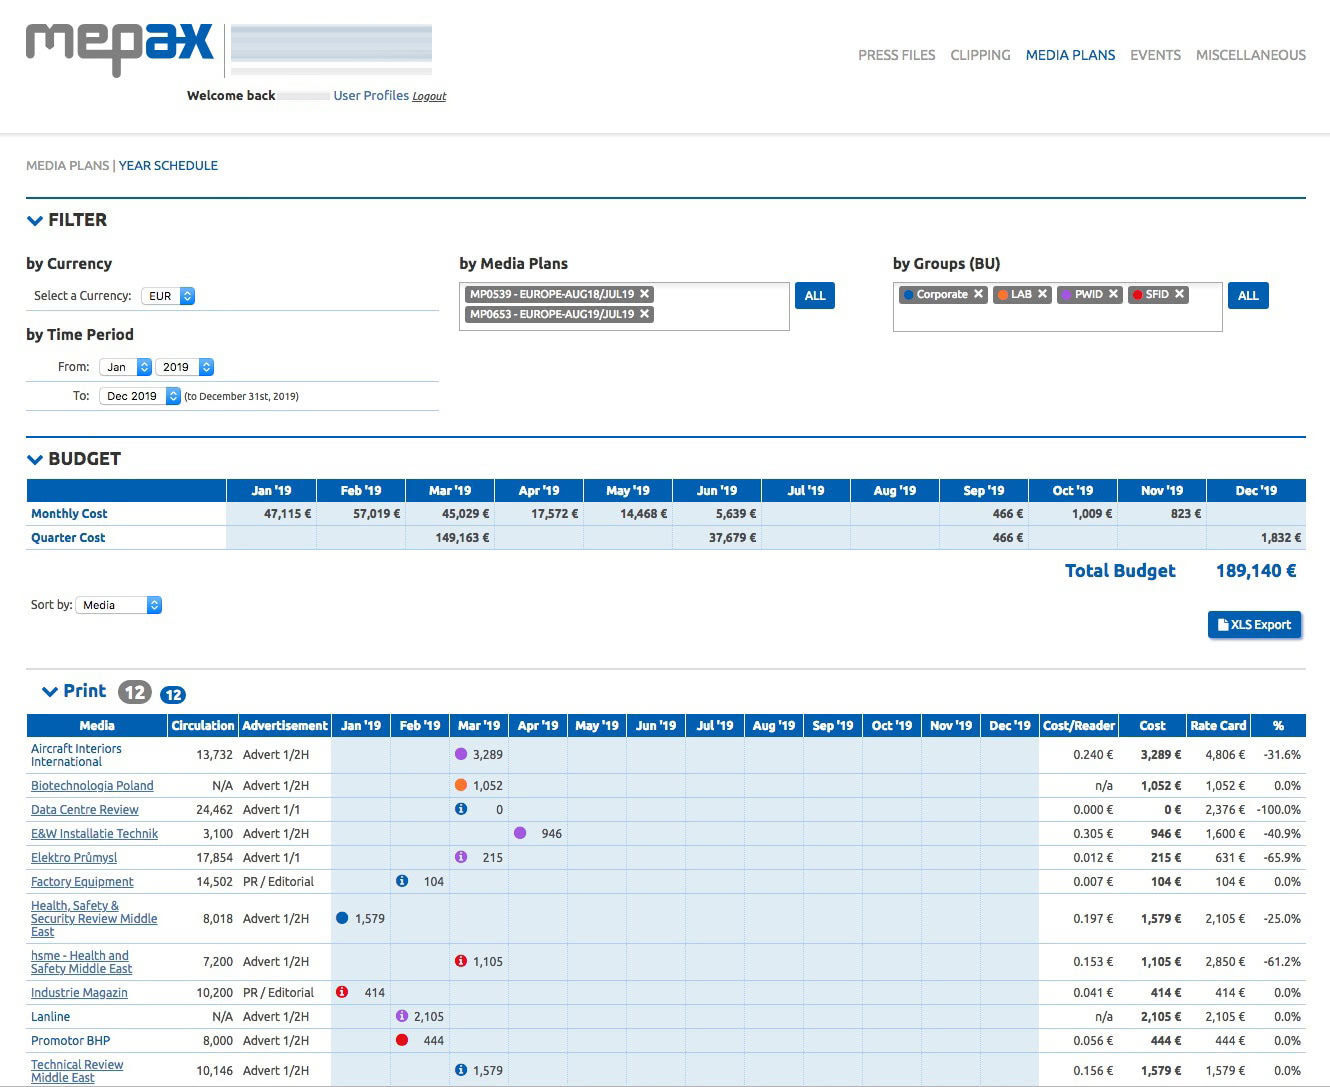Viewport: 1330px width, 1087px height.
Task: Remove the MP0539 - EUROPE-AUG18/JUL19 media plan tag
Action: 645,294
